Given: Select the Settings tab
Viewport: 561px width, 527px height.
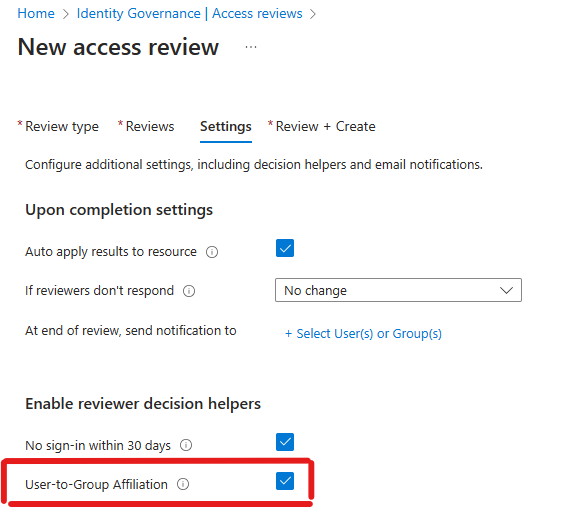Looking at the screenshot, I should tap(226, 127).
